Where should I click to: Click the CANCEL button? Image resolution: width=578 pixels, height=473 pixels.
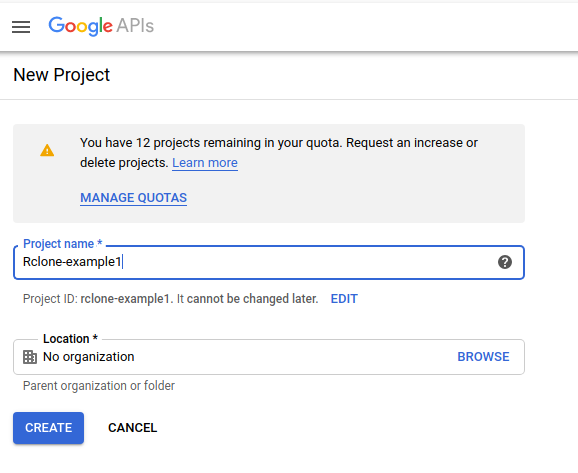132,428
